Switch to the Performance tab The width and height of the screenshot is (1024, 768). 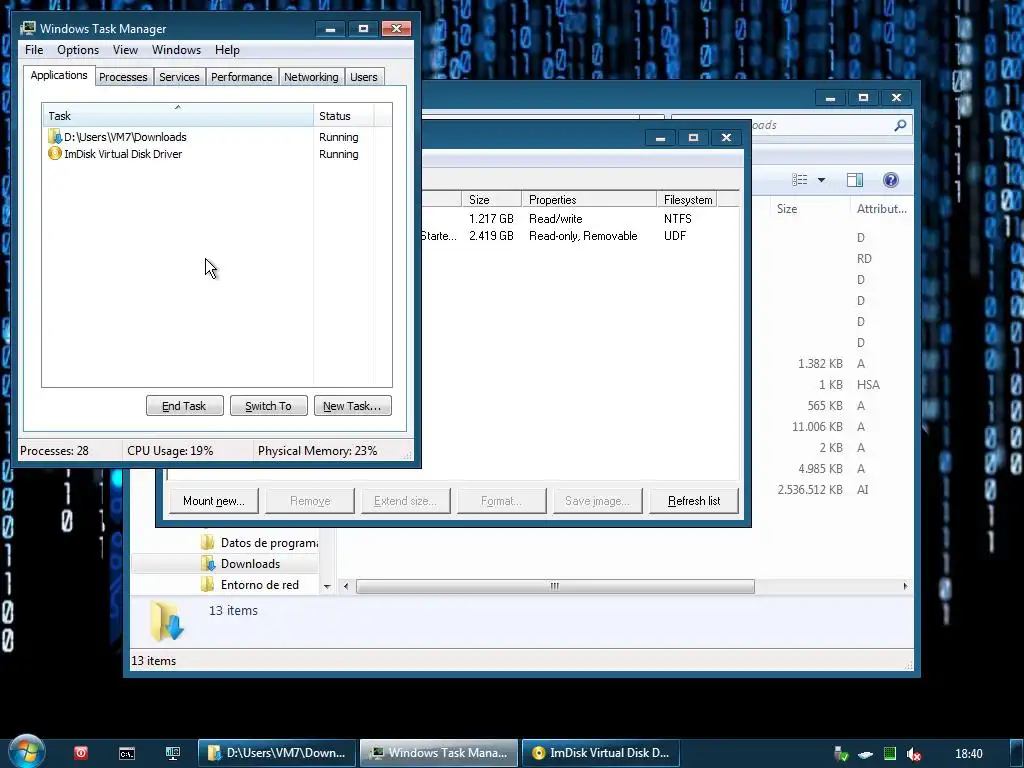point(242,77)
